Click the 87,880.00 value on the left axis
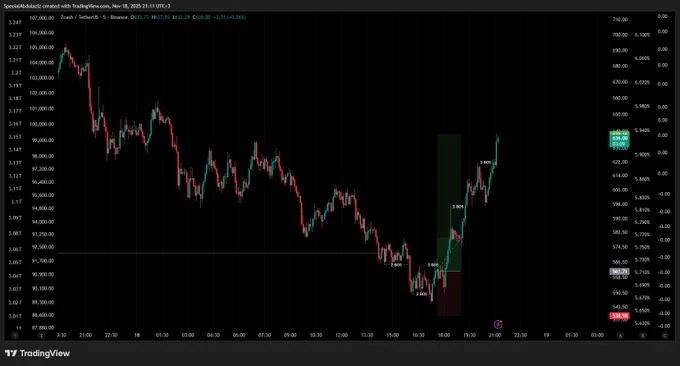680x366 pixels. point(42,328)
